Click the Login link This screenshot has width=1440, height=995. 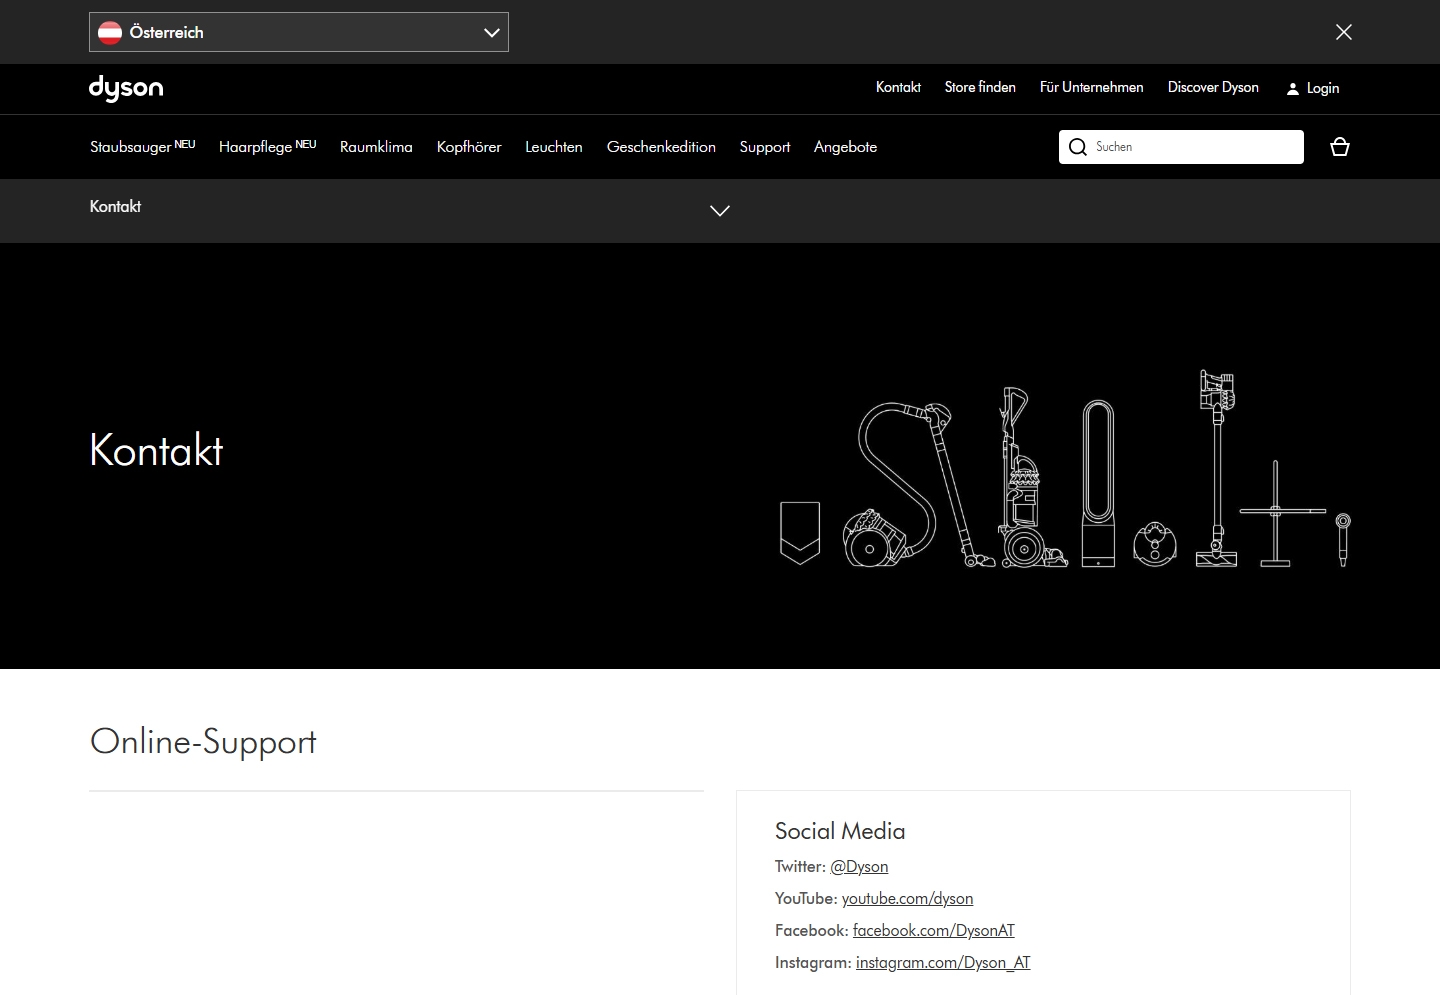tap(1322, 89)
